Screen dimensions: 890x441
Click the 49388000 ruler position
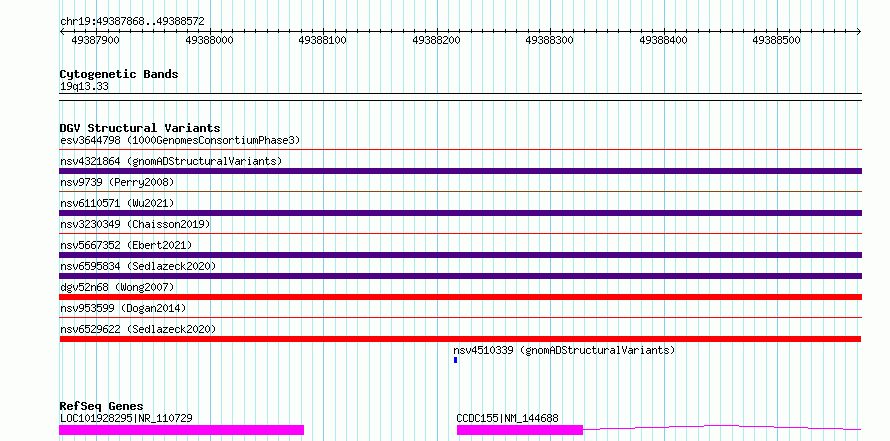(209, 40)
